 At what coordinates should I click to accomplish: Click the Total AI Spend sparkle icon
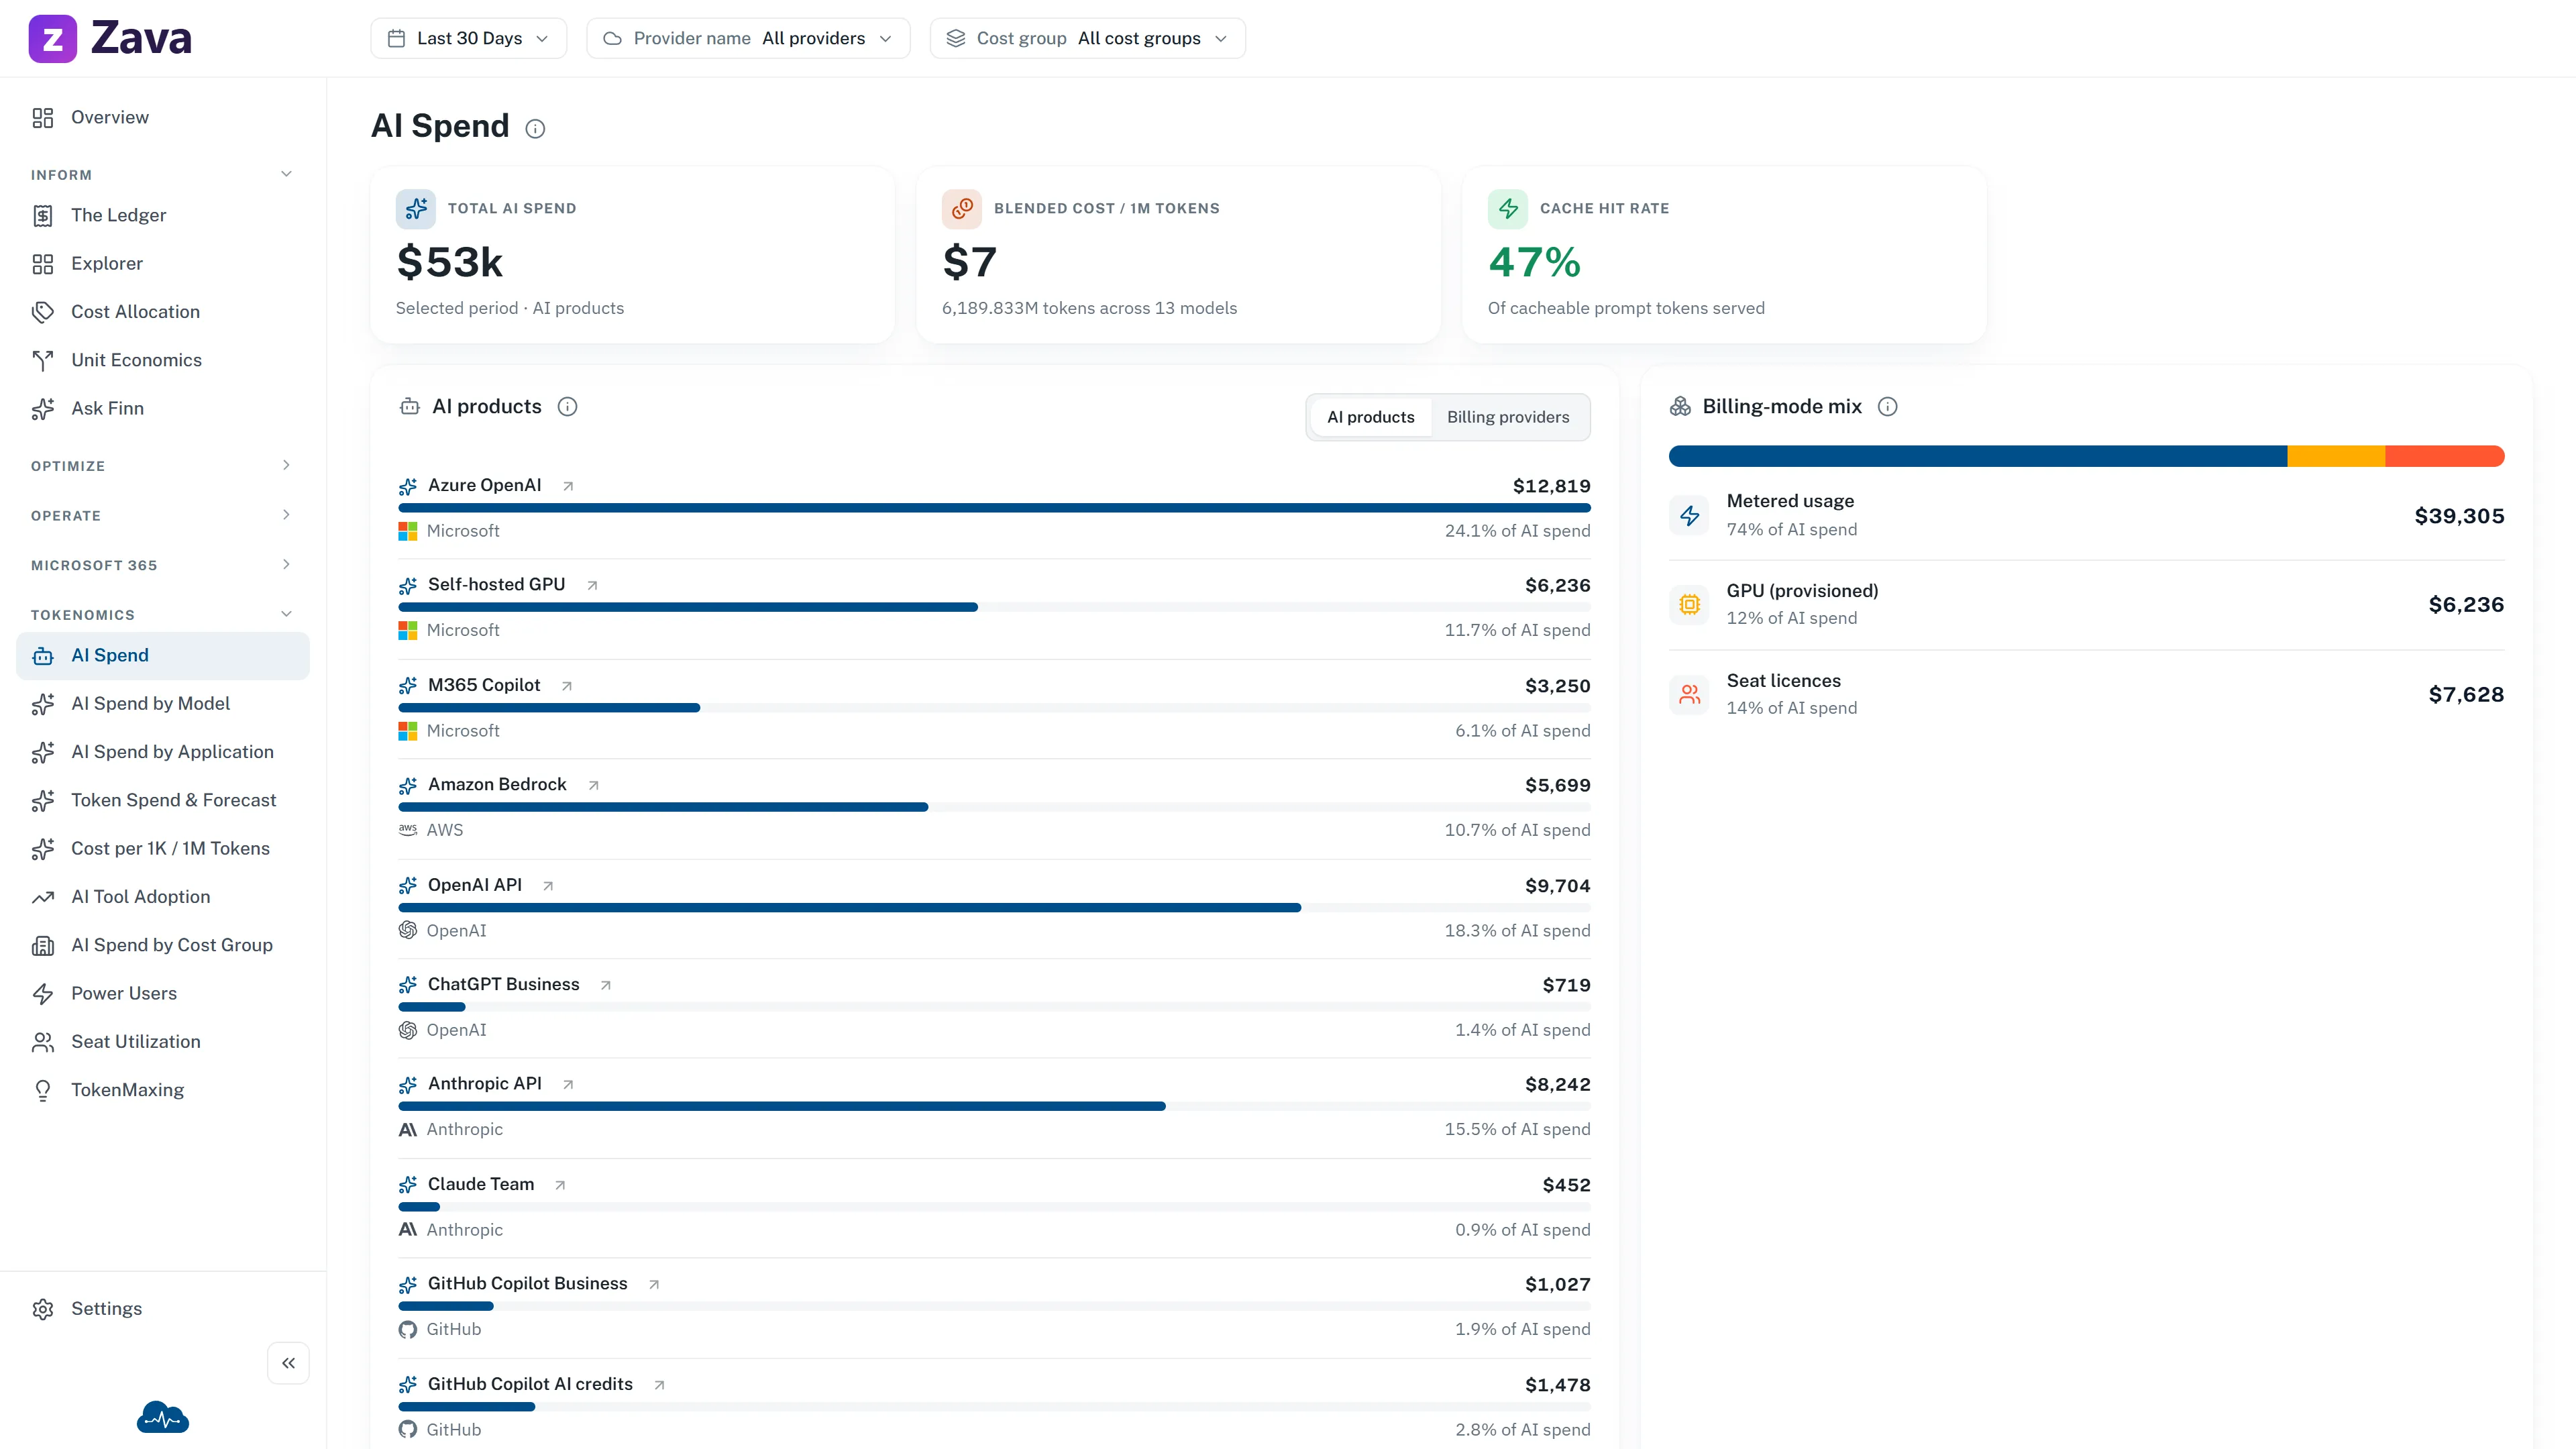click(416, 209)
